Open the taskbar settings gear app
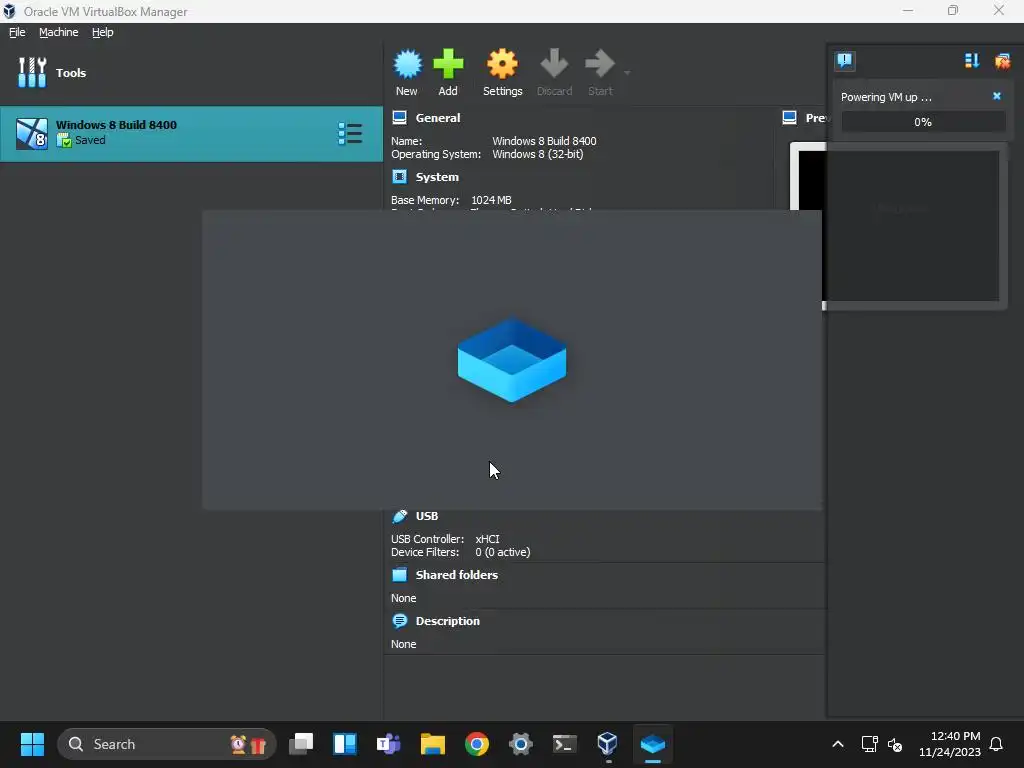 coord(520,744)
